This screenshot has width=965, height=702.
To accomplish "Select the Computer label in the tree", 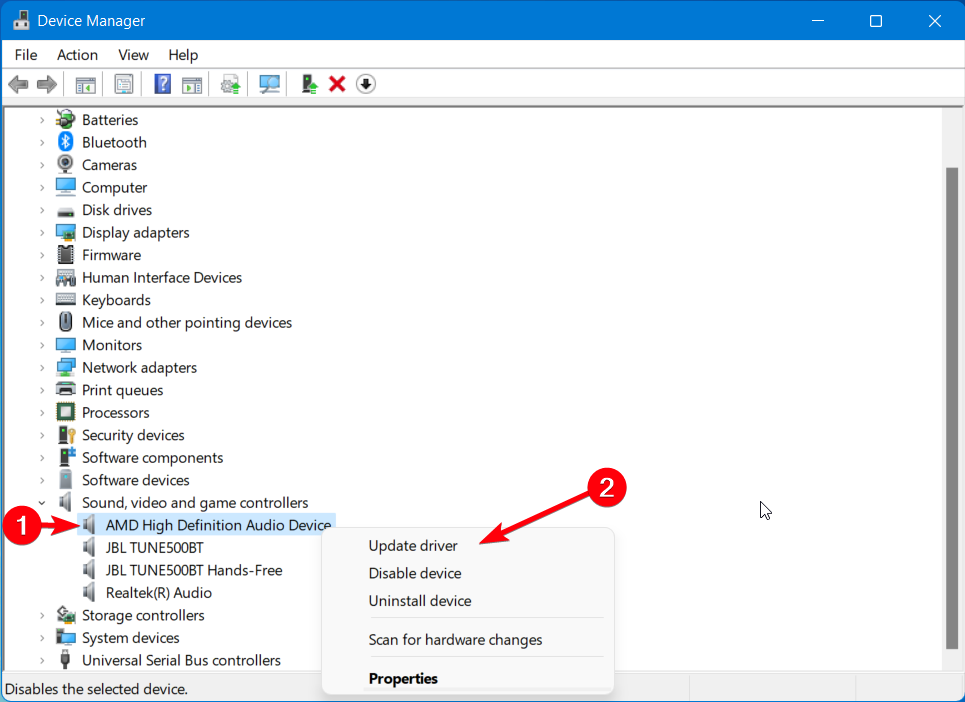I will point(114,188).
